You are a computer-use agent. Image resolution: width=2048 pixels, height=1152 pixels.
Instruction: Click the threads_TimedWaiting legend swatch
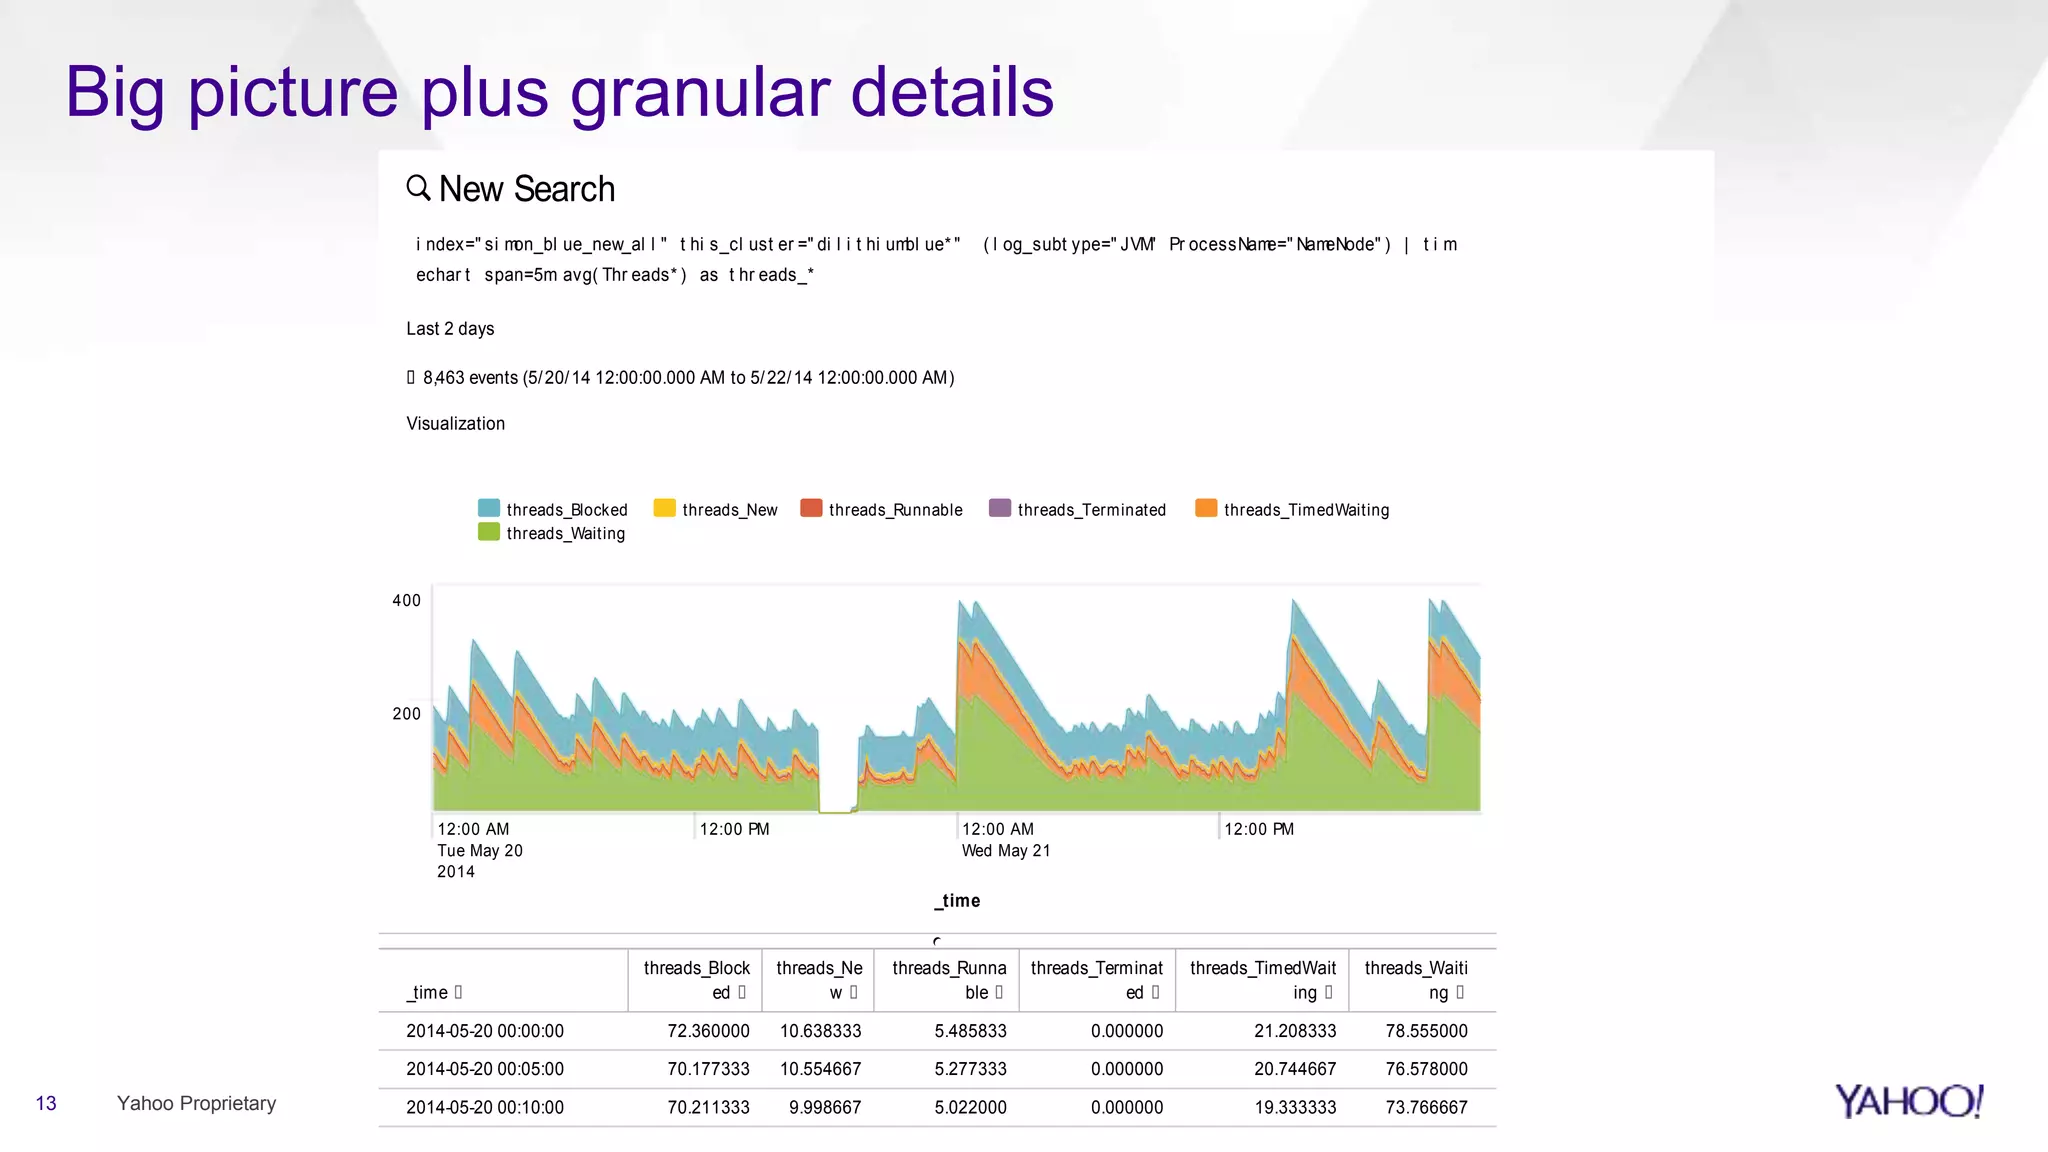(x=1206, y=508)
